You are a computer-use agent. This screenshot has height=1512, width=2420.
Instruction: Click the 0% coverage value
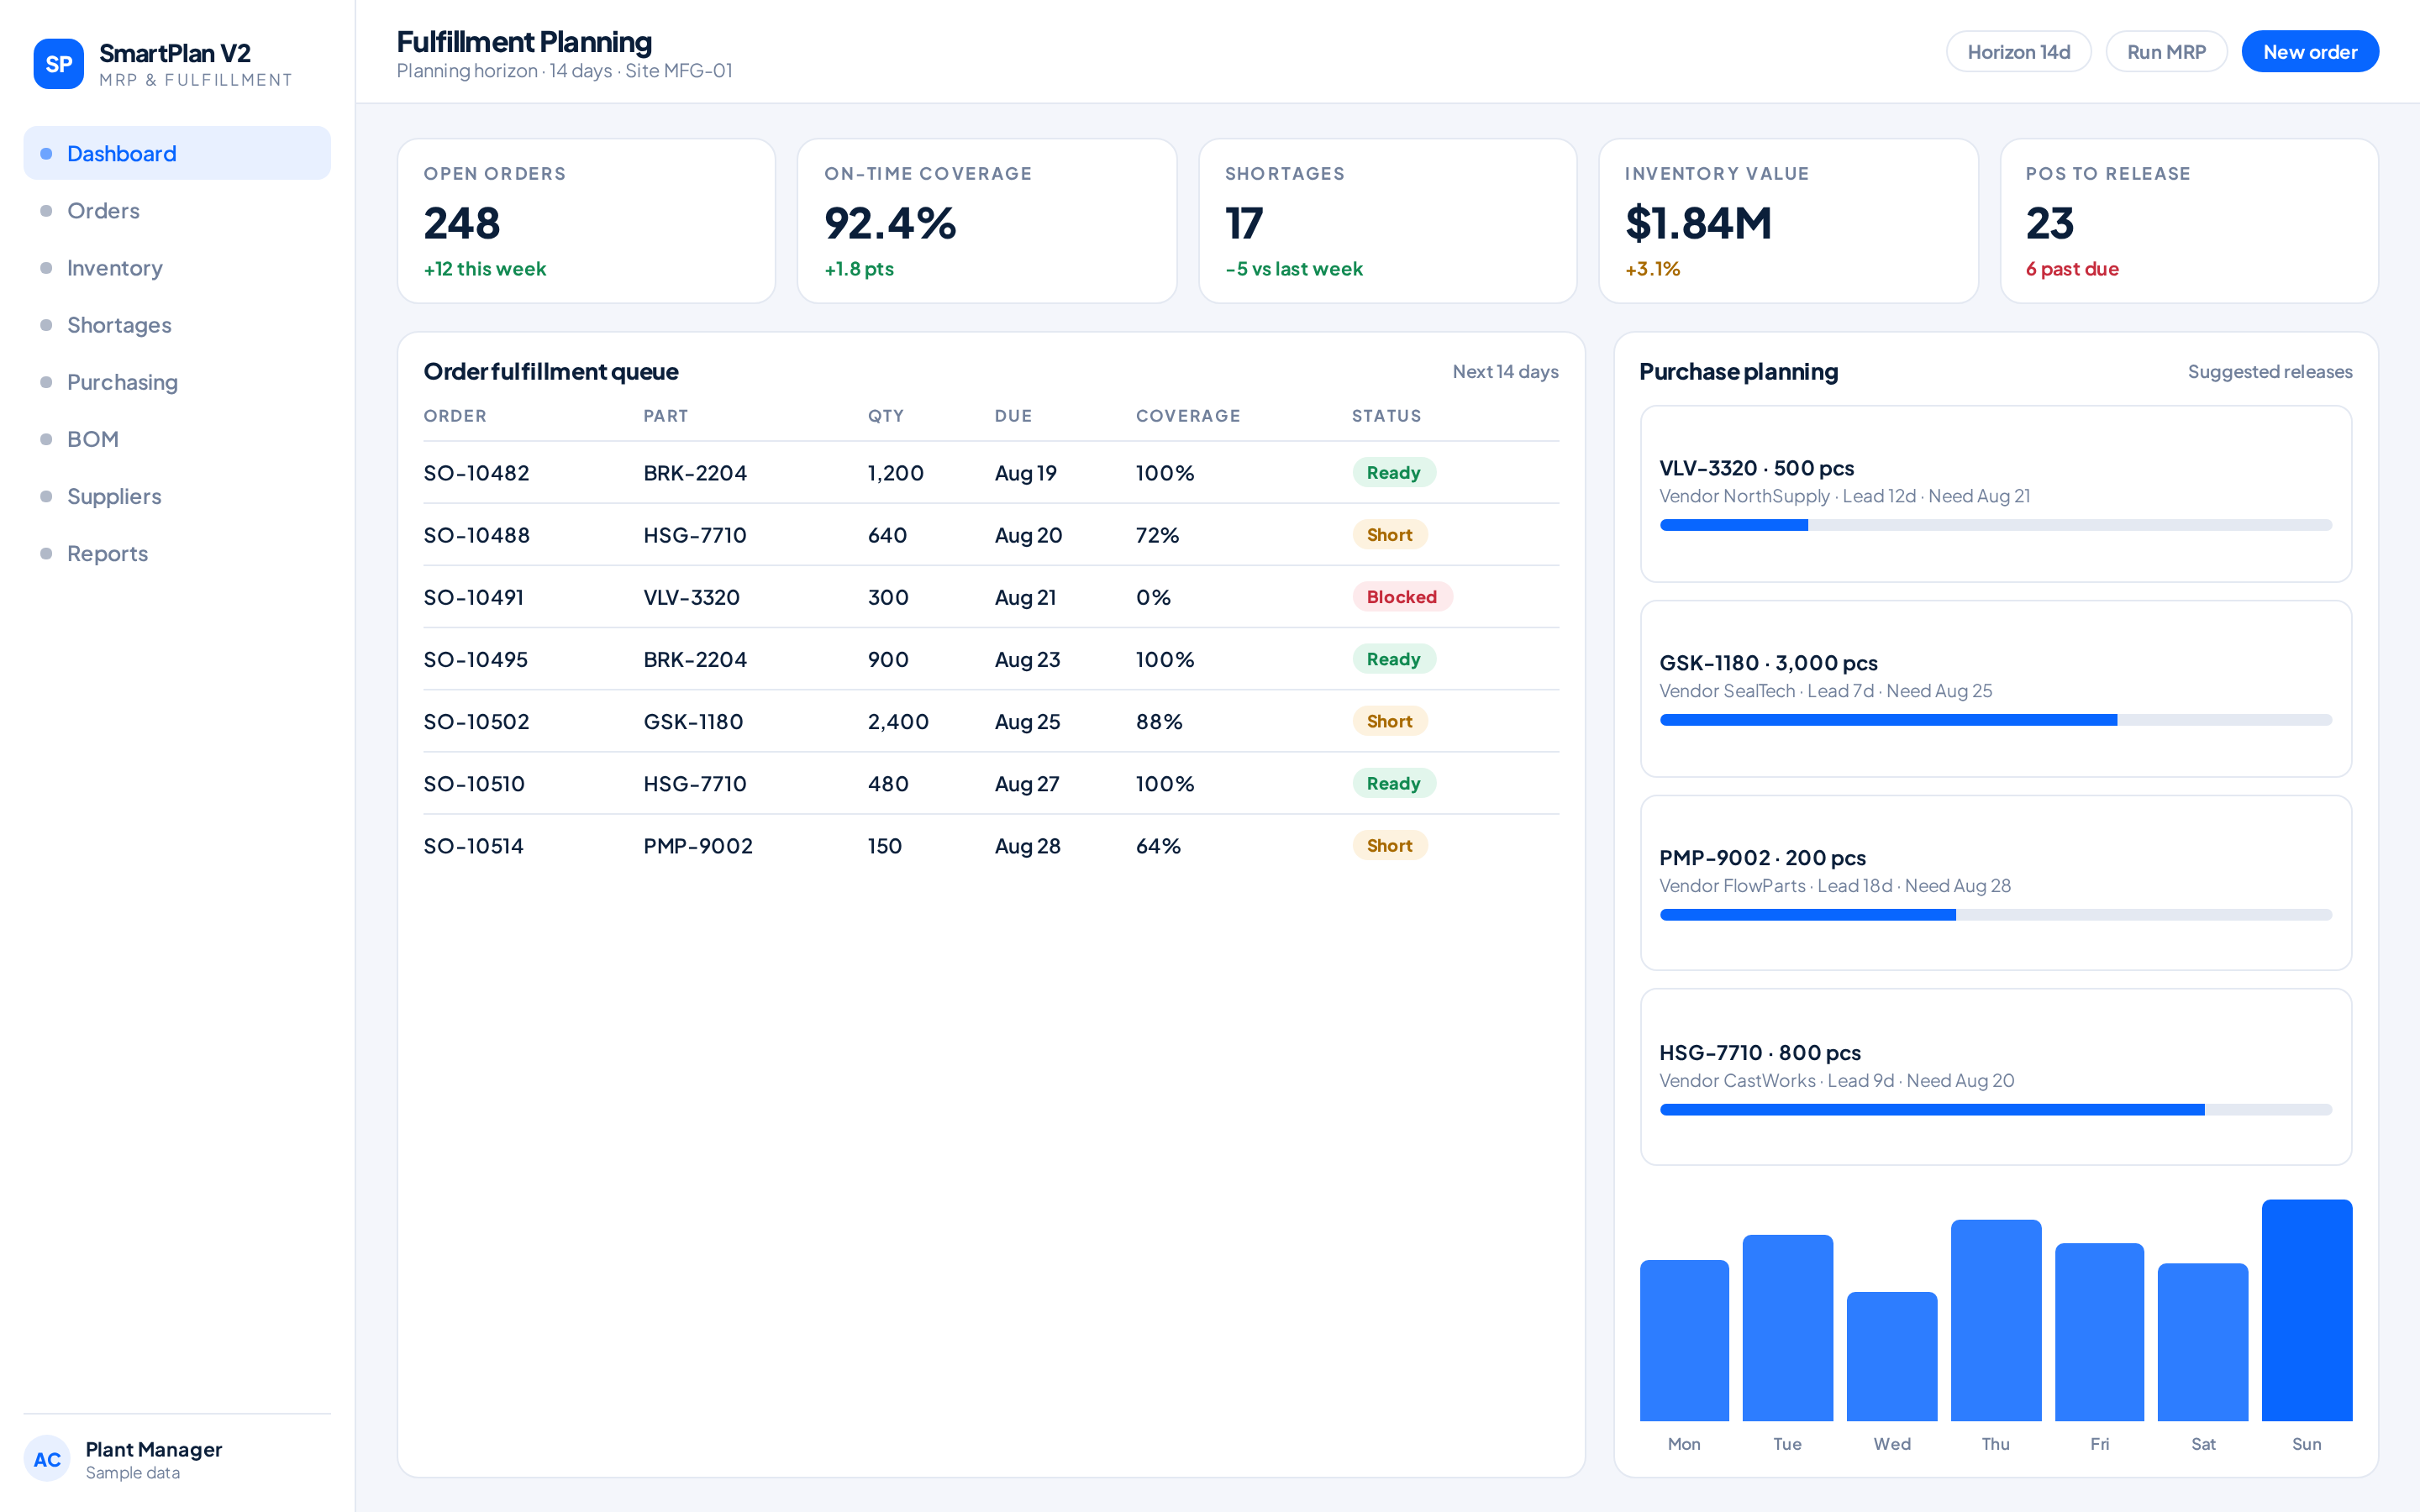tap(1153, 597)
